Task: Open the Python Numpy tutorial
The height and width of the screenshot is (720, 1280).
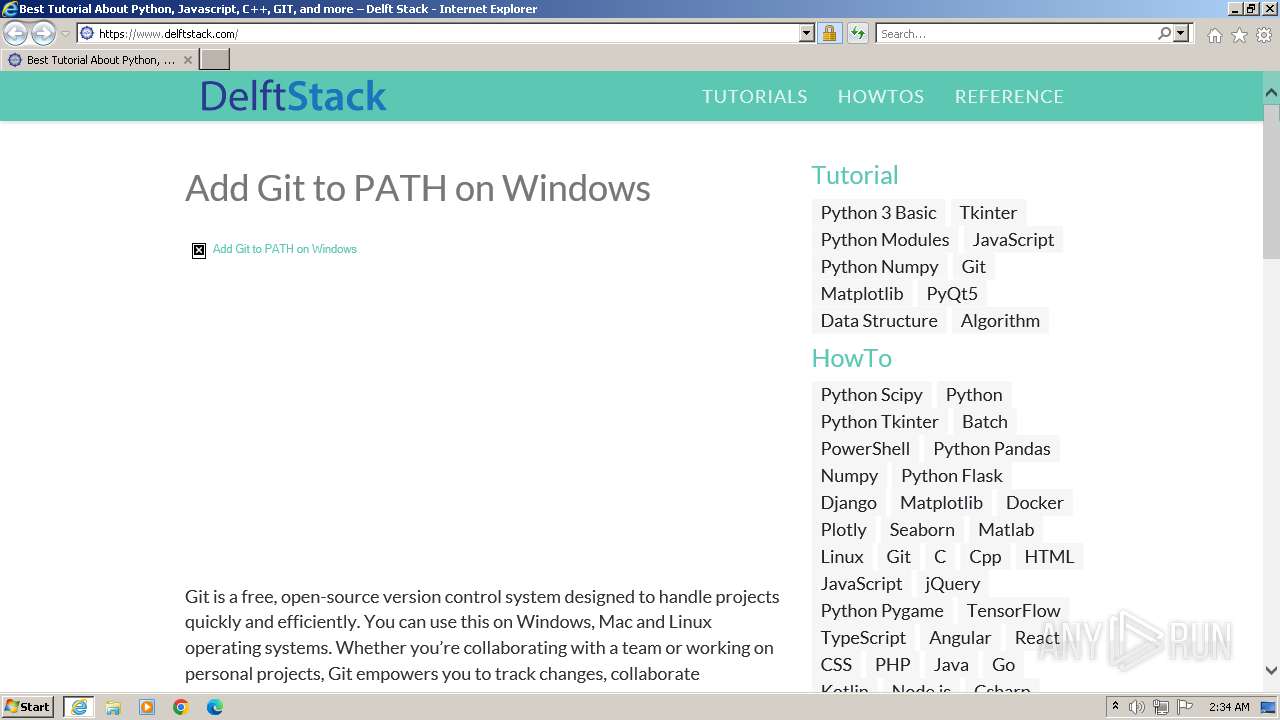Action: click(879, 266)
